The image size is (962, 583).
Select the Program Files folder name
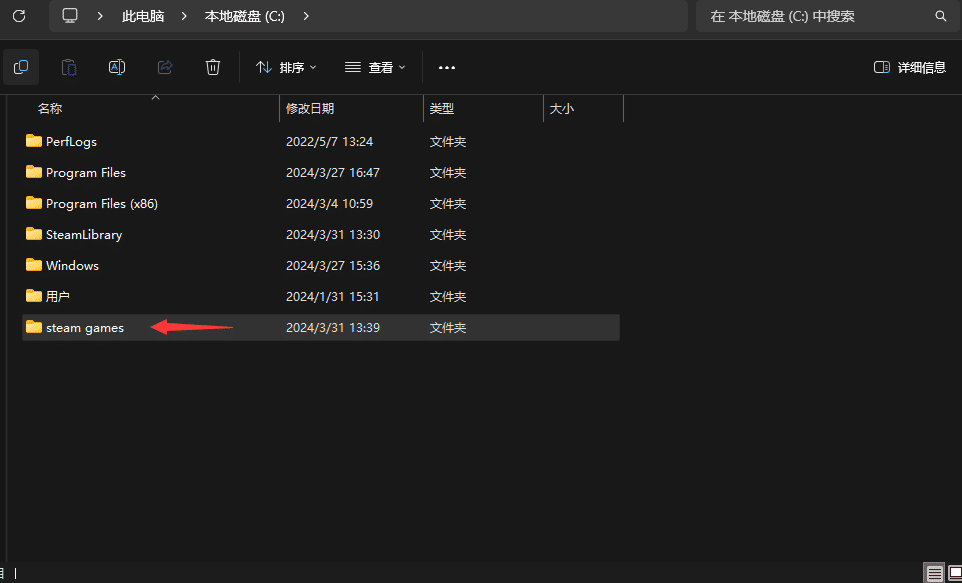pos(86,172)
